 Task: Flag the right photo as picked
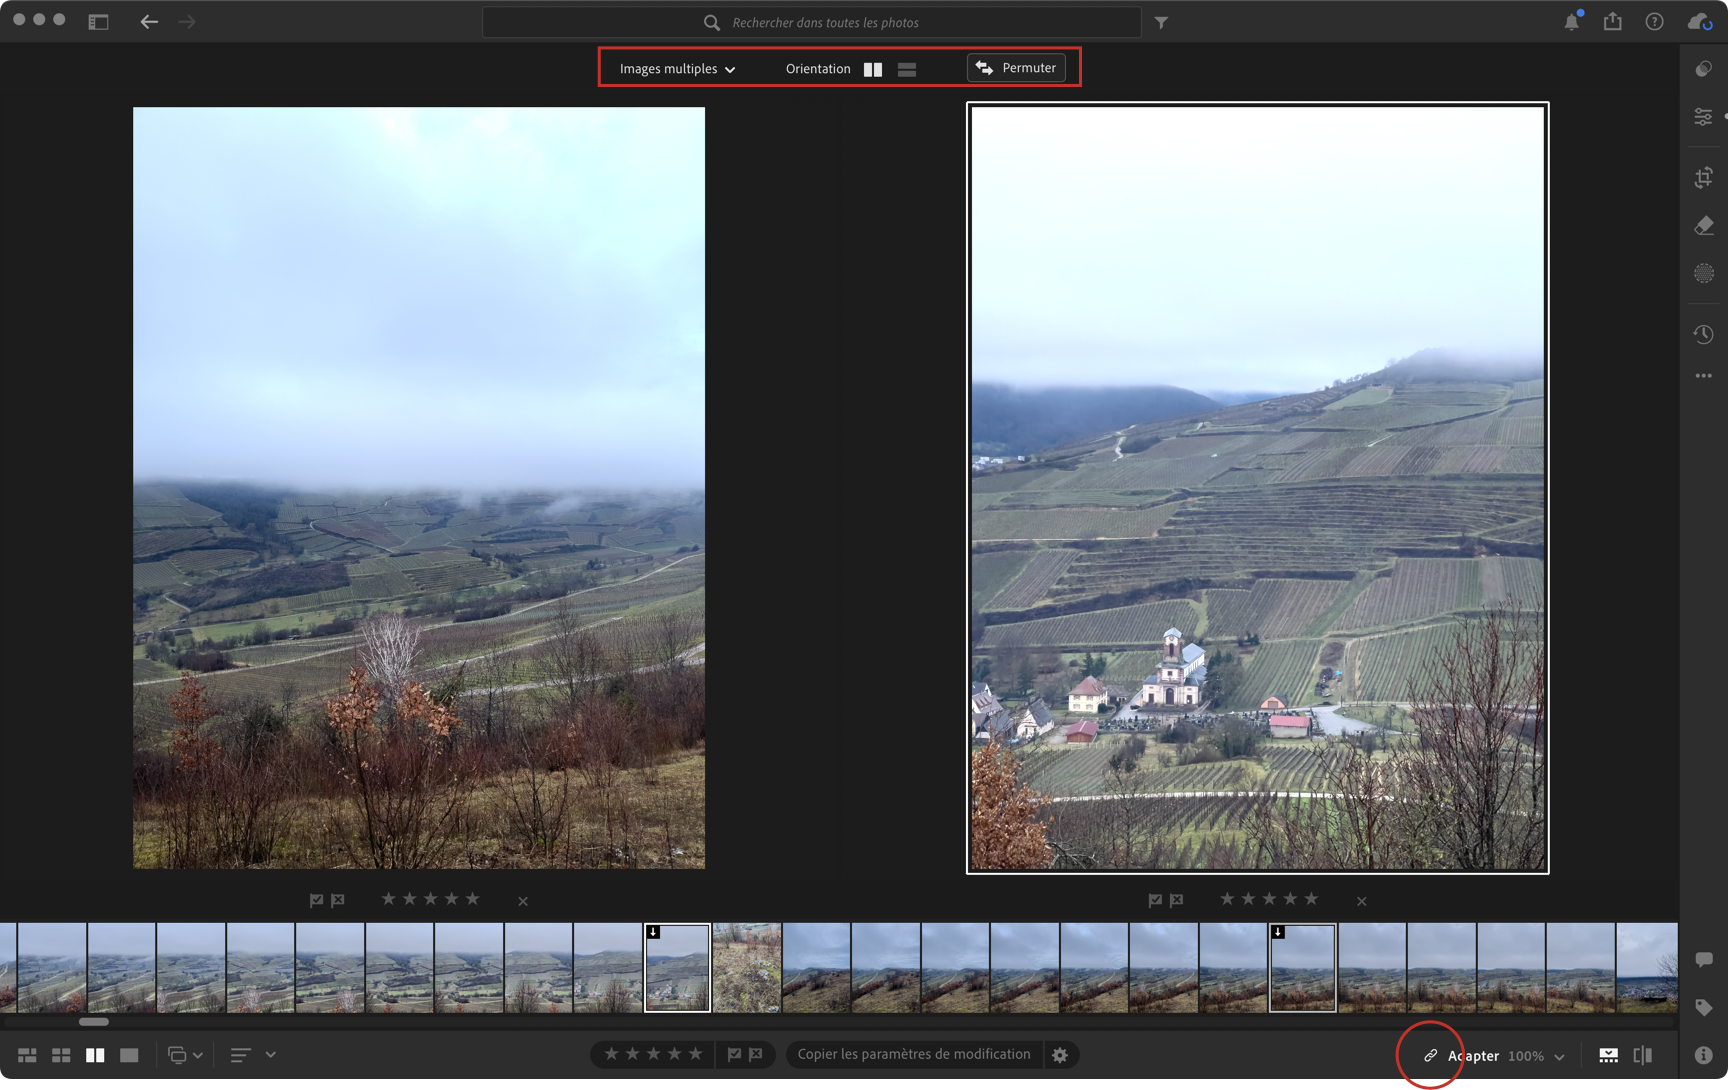[x=1155, y=900]
